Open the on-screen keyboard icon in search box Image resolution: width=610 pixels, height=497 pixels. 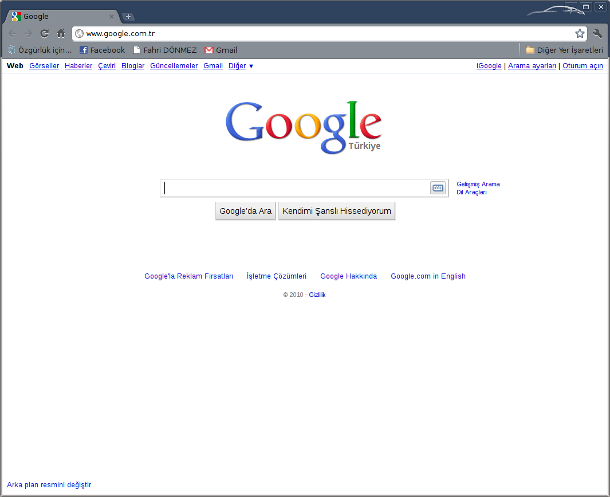pyautogui.click(x=437, y=188)
